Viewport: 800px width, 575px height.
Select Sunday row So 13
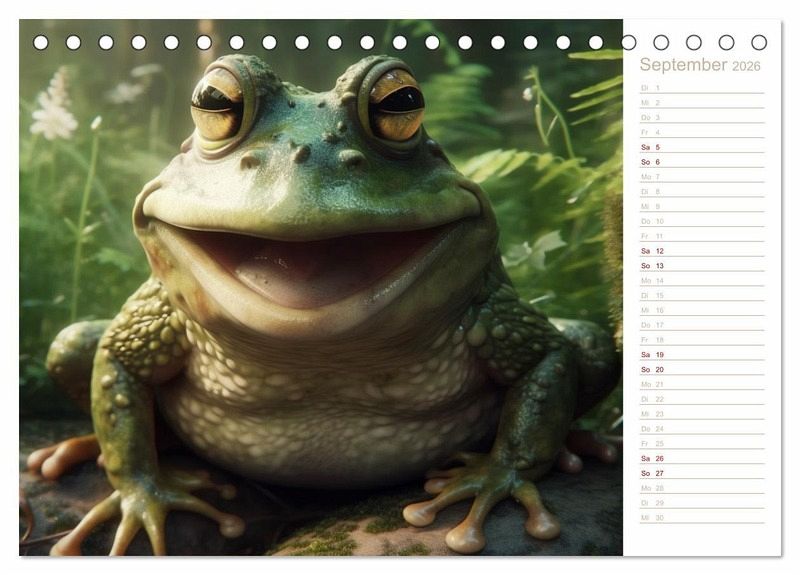point(702,265)
